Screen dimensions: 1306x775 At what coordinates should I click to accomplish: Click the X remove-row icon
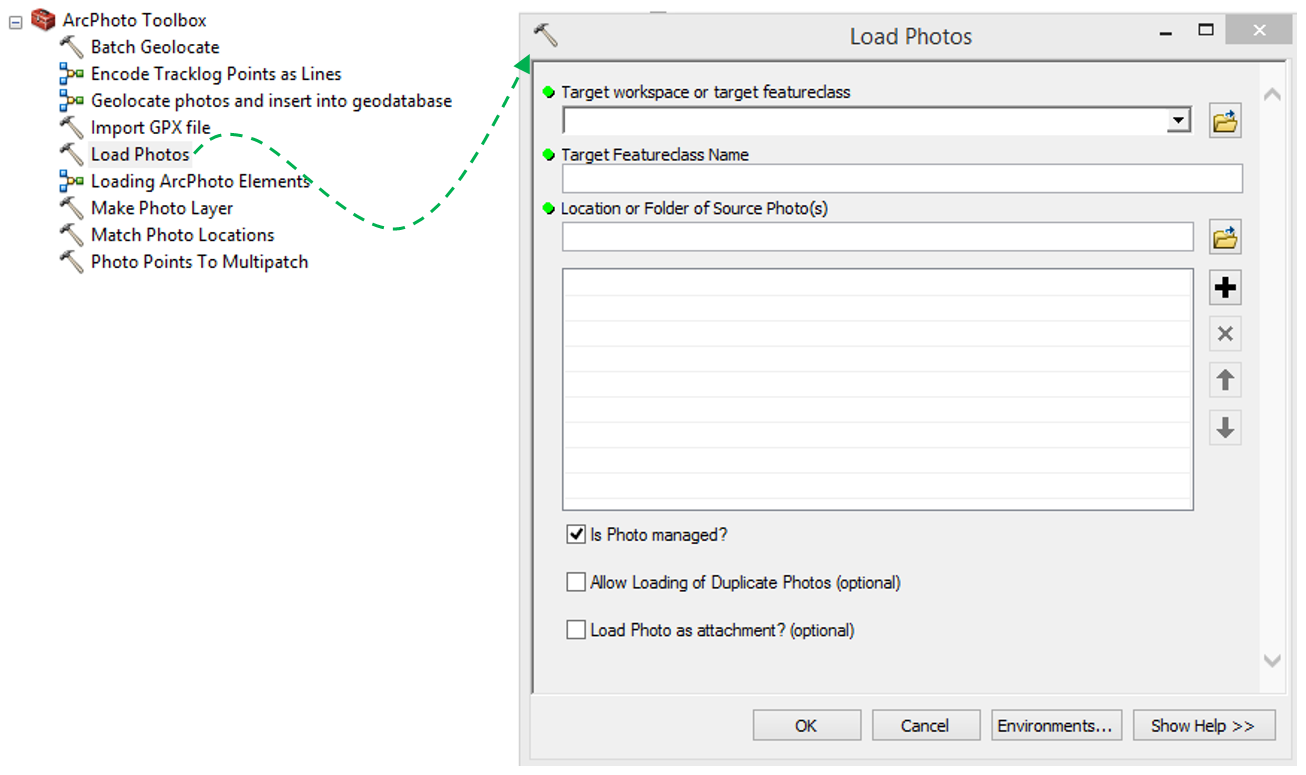tap(1225, 334)
